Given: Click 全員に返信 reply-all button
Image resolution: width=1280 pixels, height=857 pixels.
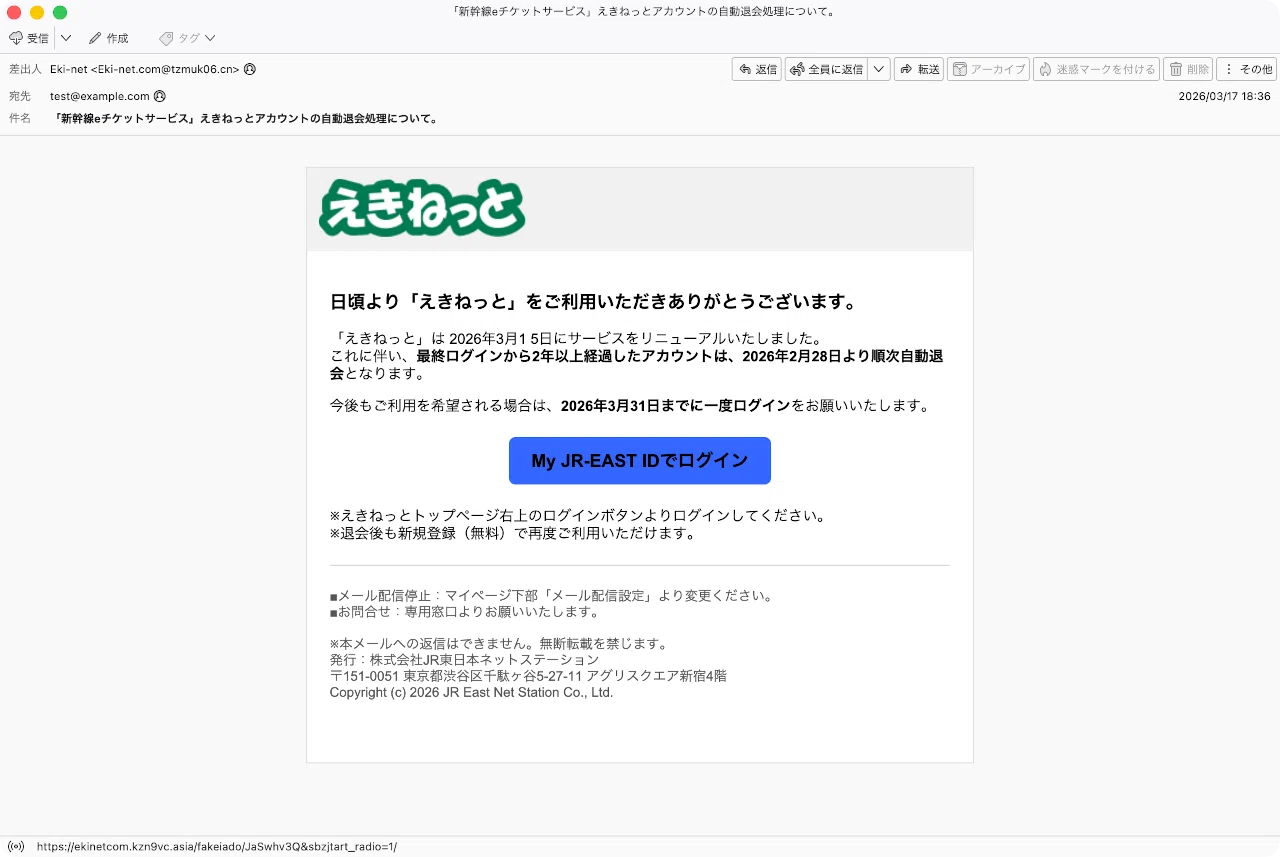Looking at the screenshot, I should tap(826, 69).
